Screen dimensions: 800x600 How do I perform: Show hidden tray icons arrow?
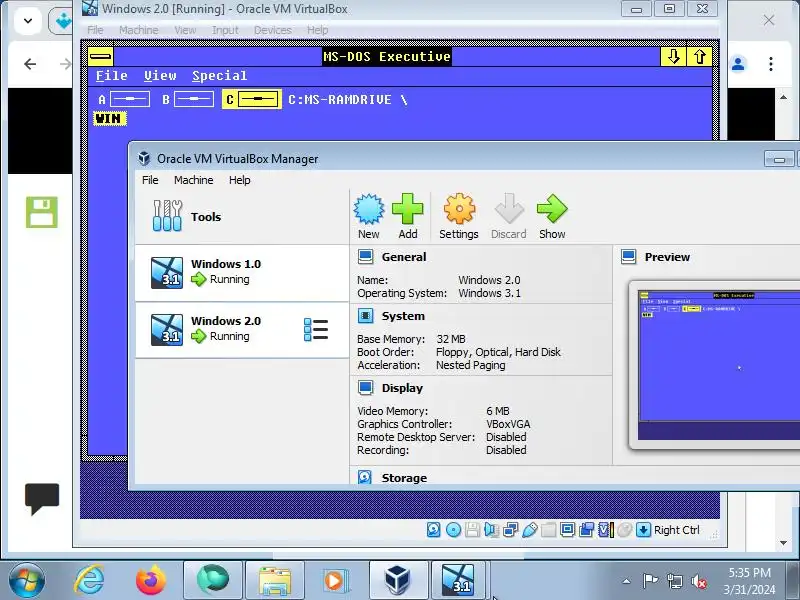(x=627, y=581)
